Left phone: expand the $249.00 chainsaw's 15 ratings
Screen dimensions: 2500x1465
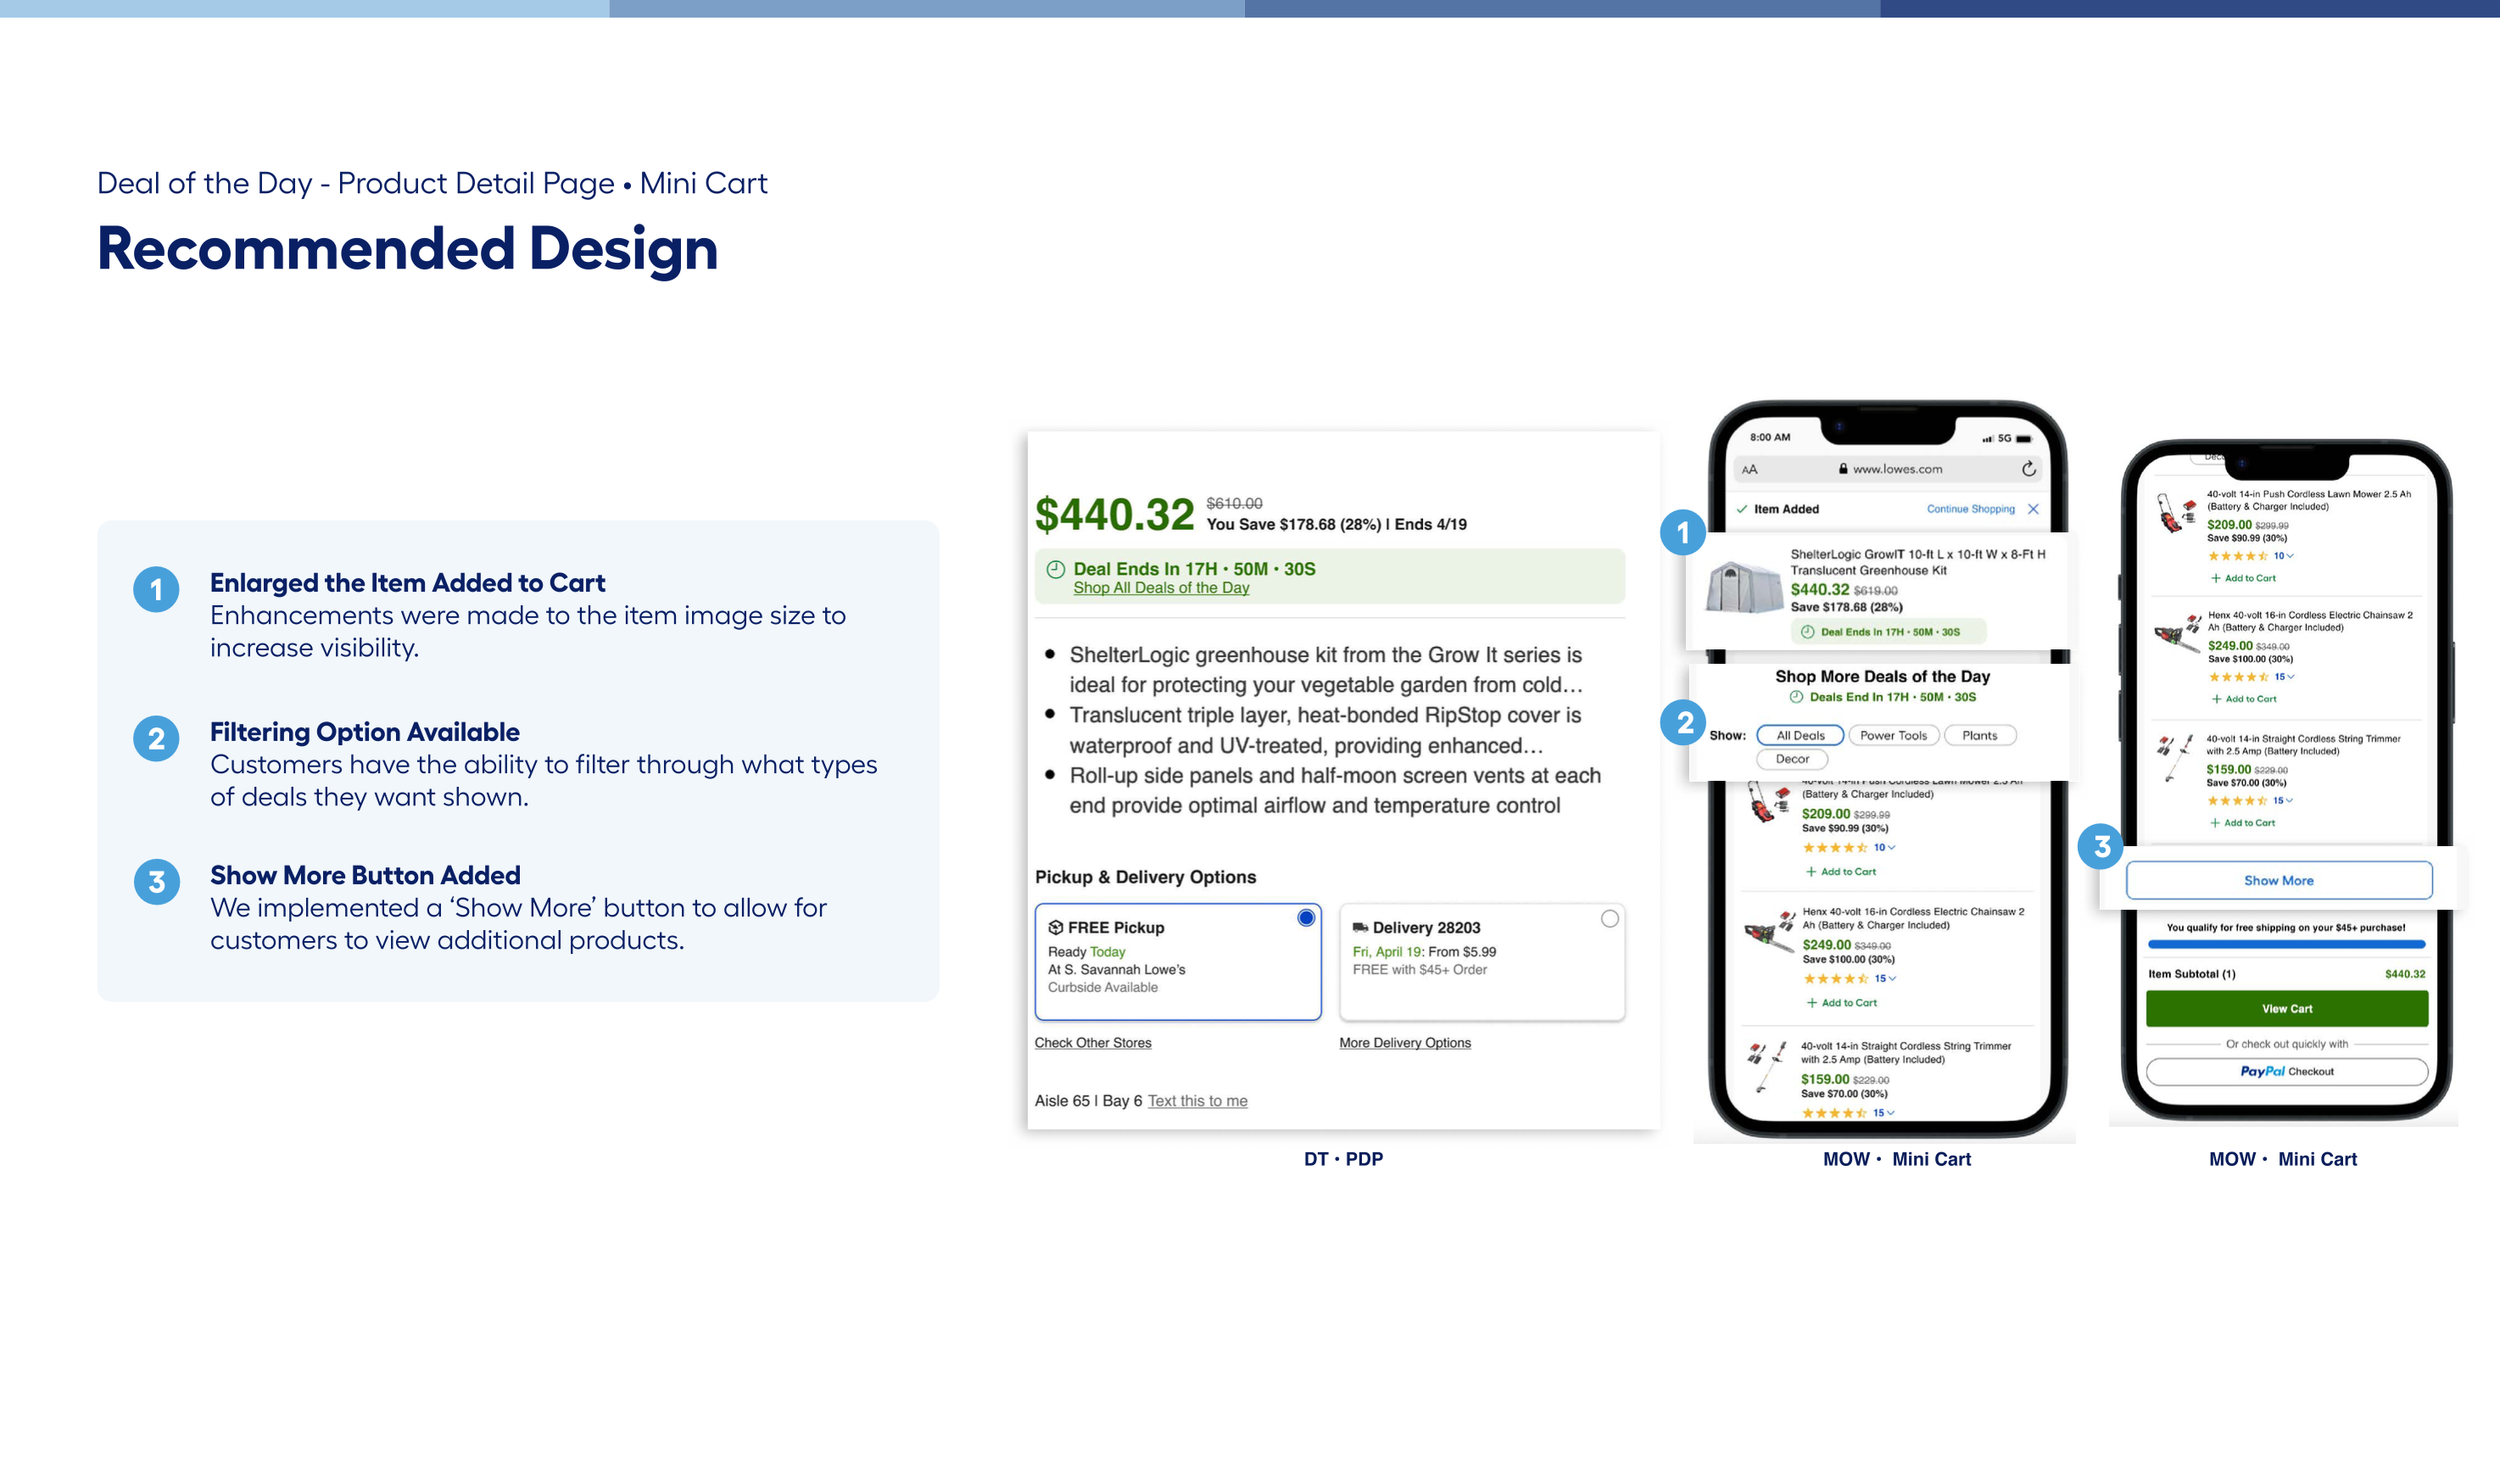point(1885,978)
